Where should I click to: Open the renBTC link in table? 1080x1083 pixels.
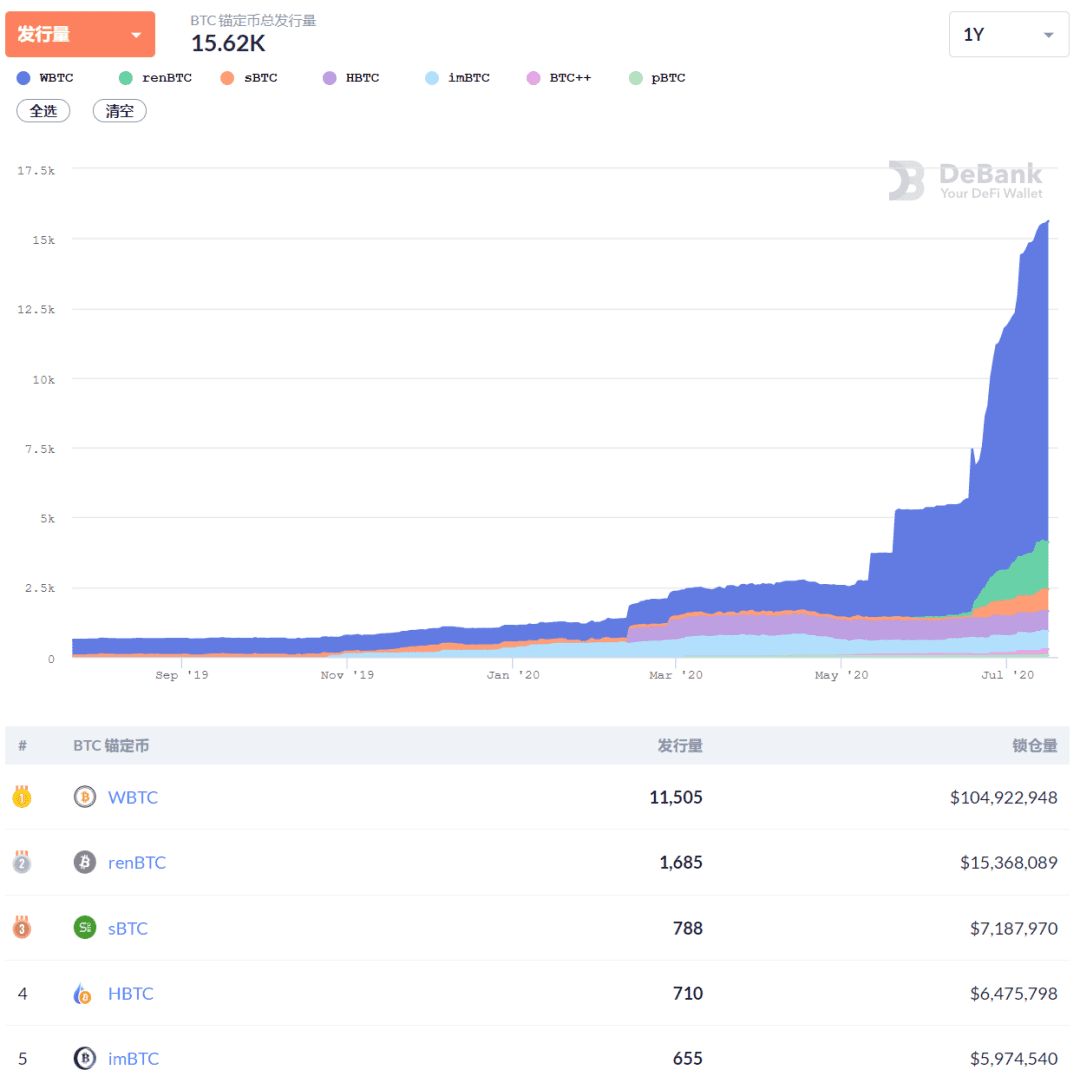pyautogui.click(x=137, y=863)
